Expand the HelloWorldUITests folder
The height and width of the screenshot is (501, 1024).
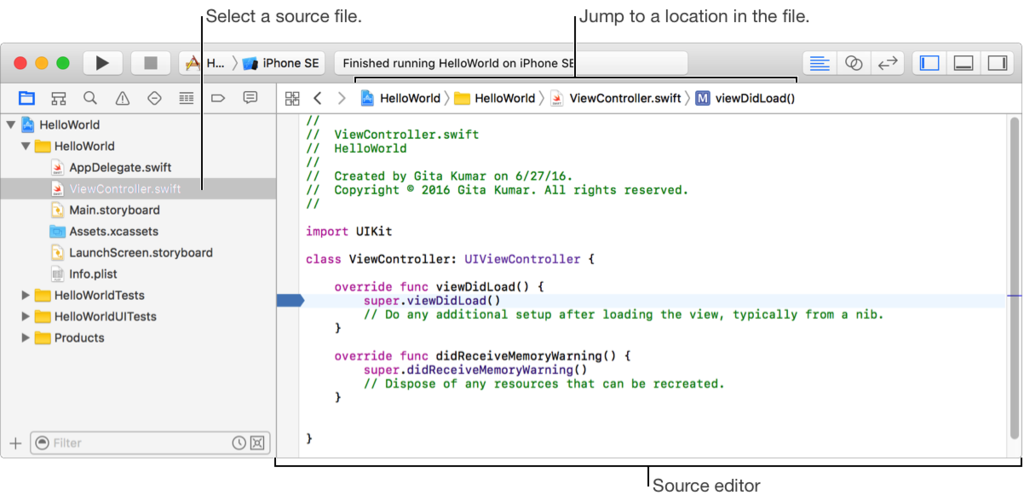tap(25, 317)
